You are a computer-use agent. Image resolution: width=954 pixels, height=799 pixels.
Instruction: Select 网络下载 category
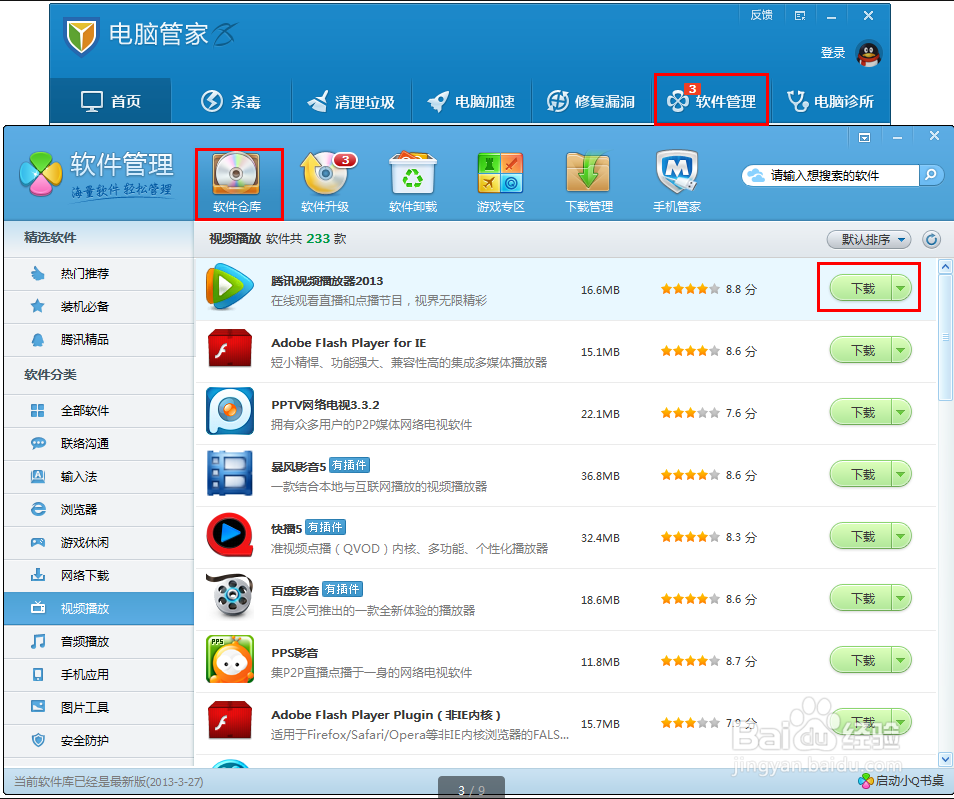tap(99, 575)
